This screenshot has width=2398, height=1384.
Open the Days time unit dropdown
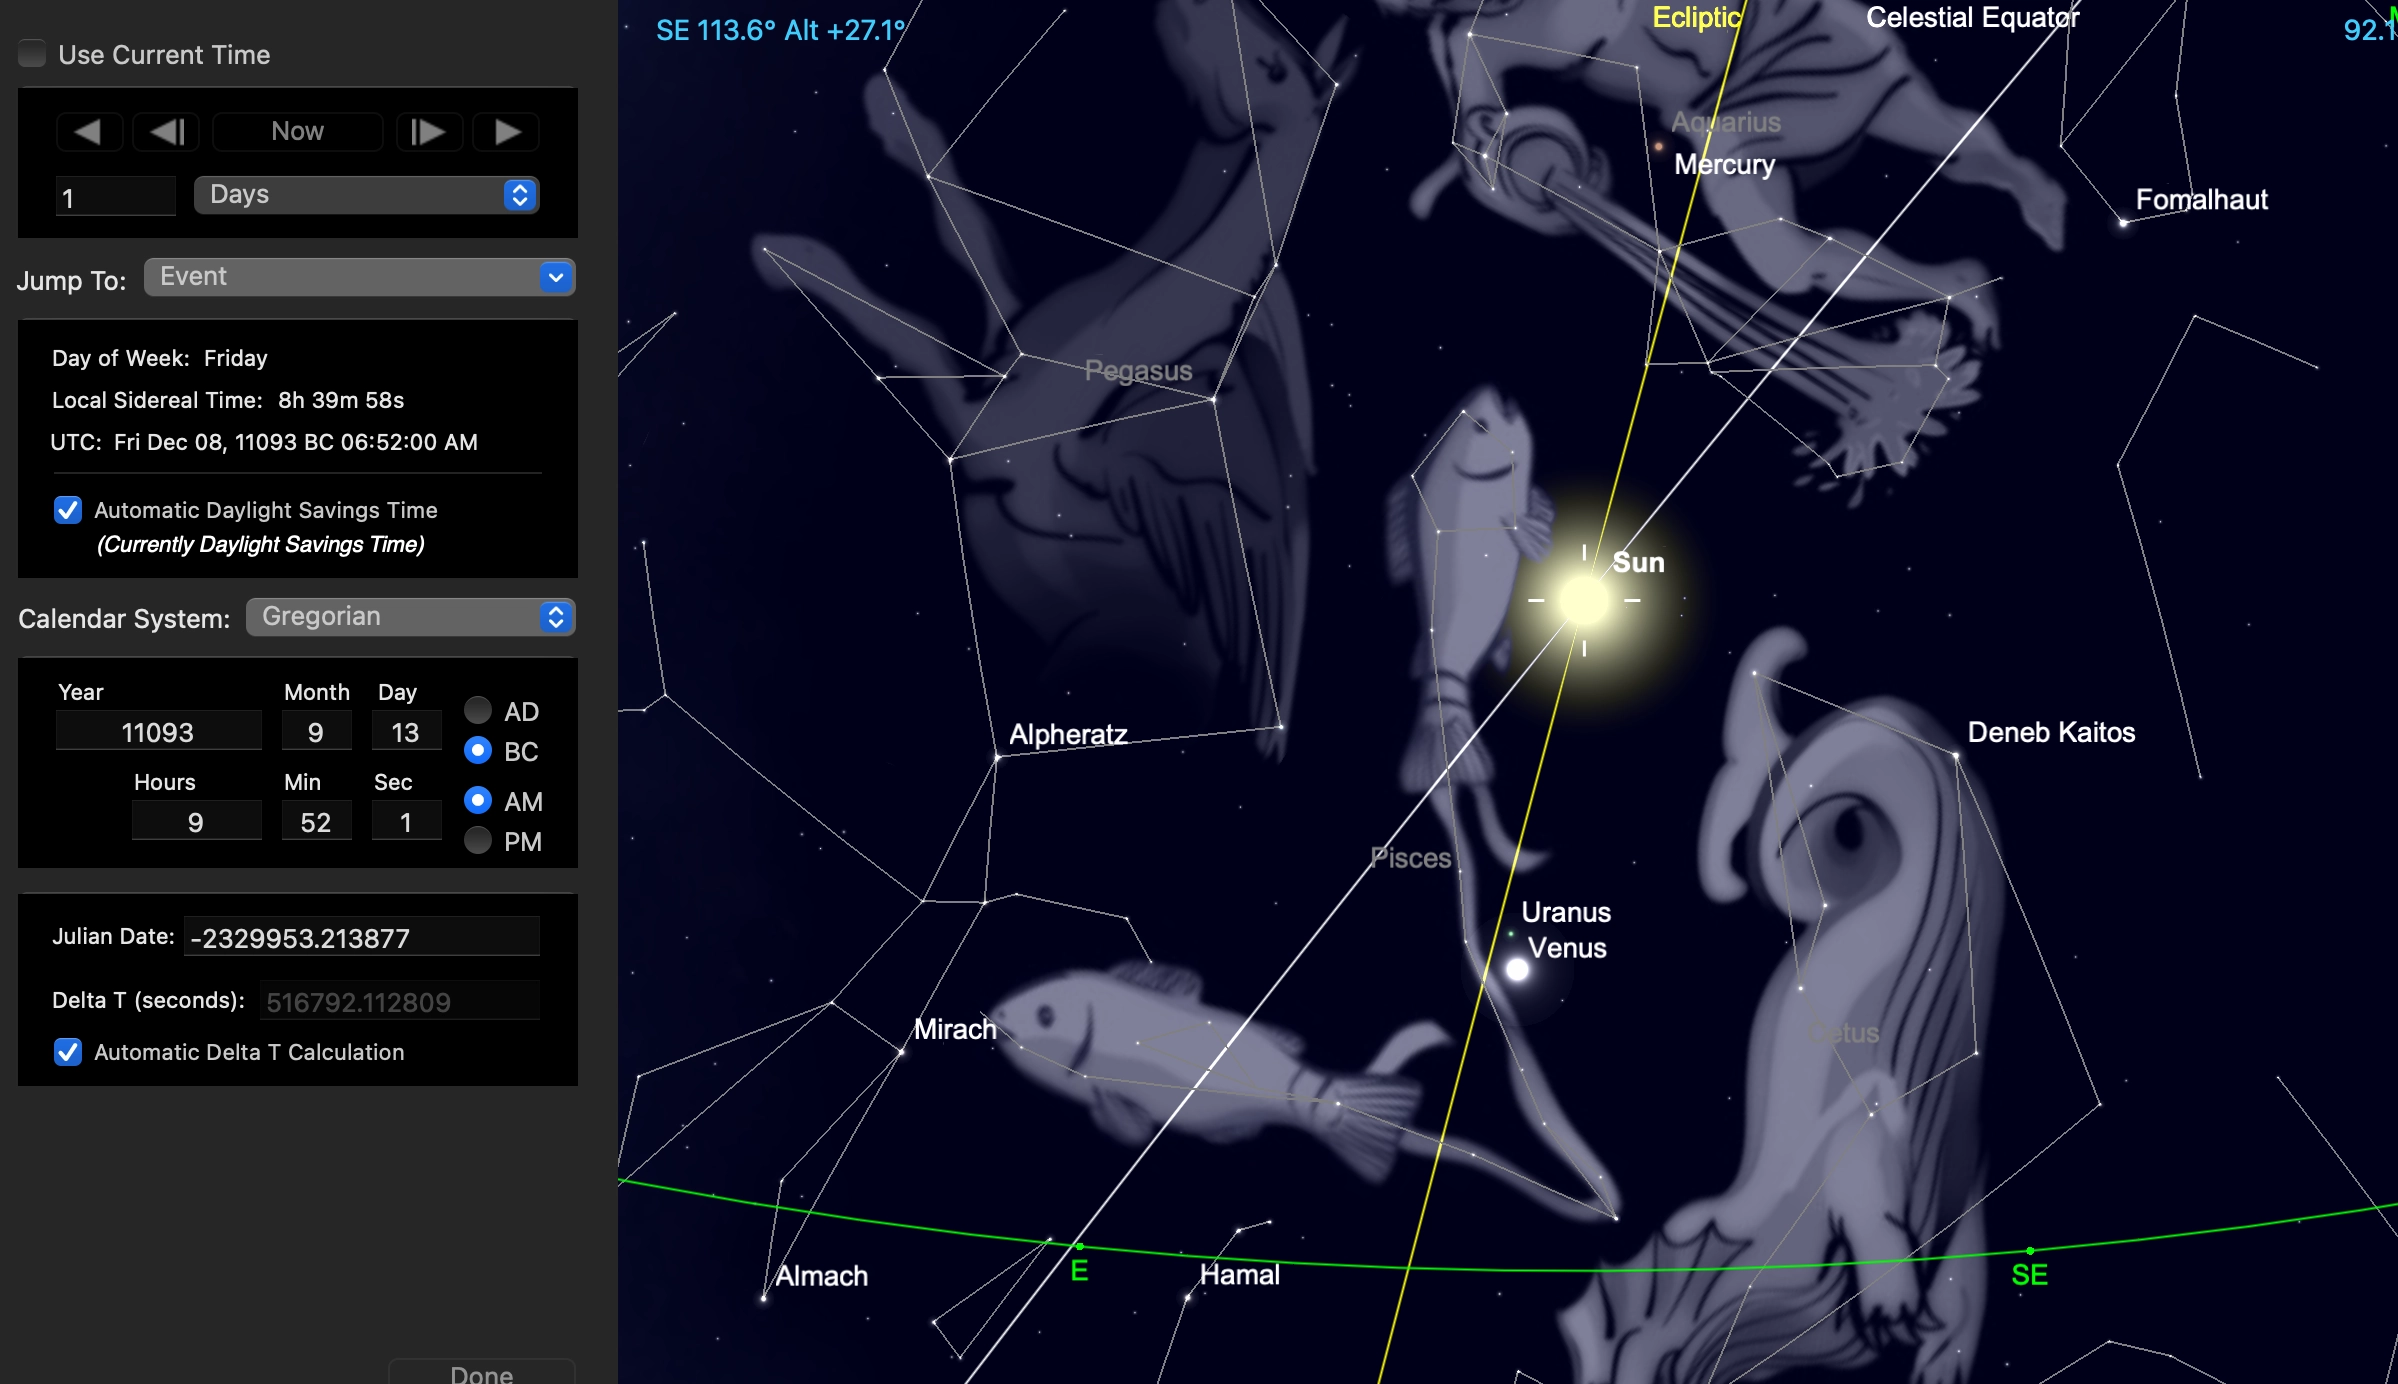[366, 195]
